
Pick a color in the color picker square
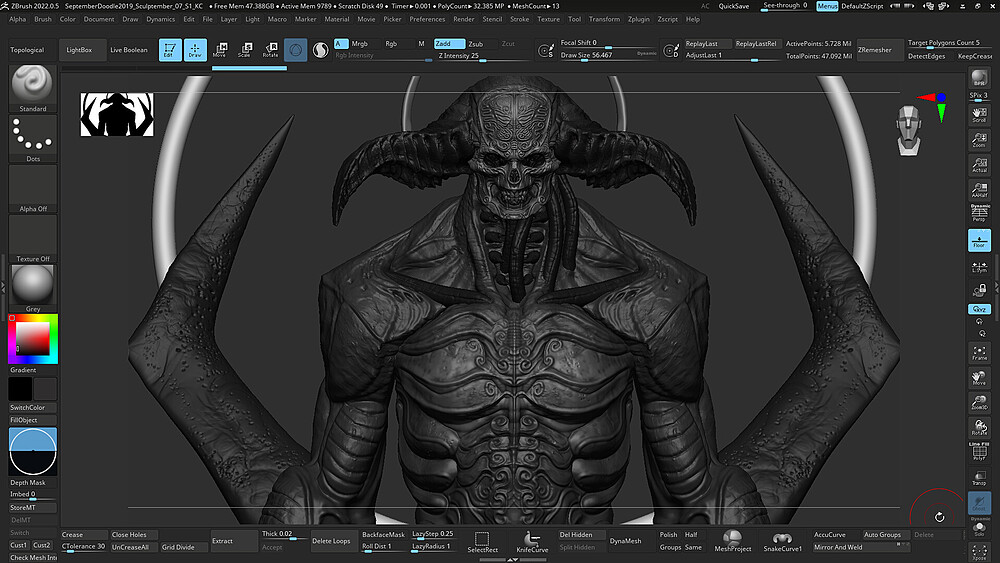point(33,339)
